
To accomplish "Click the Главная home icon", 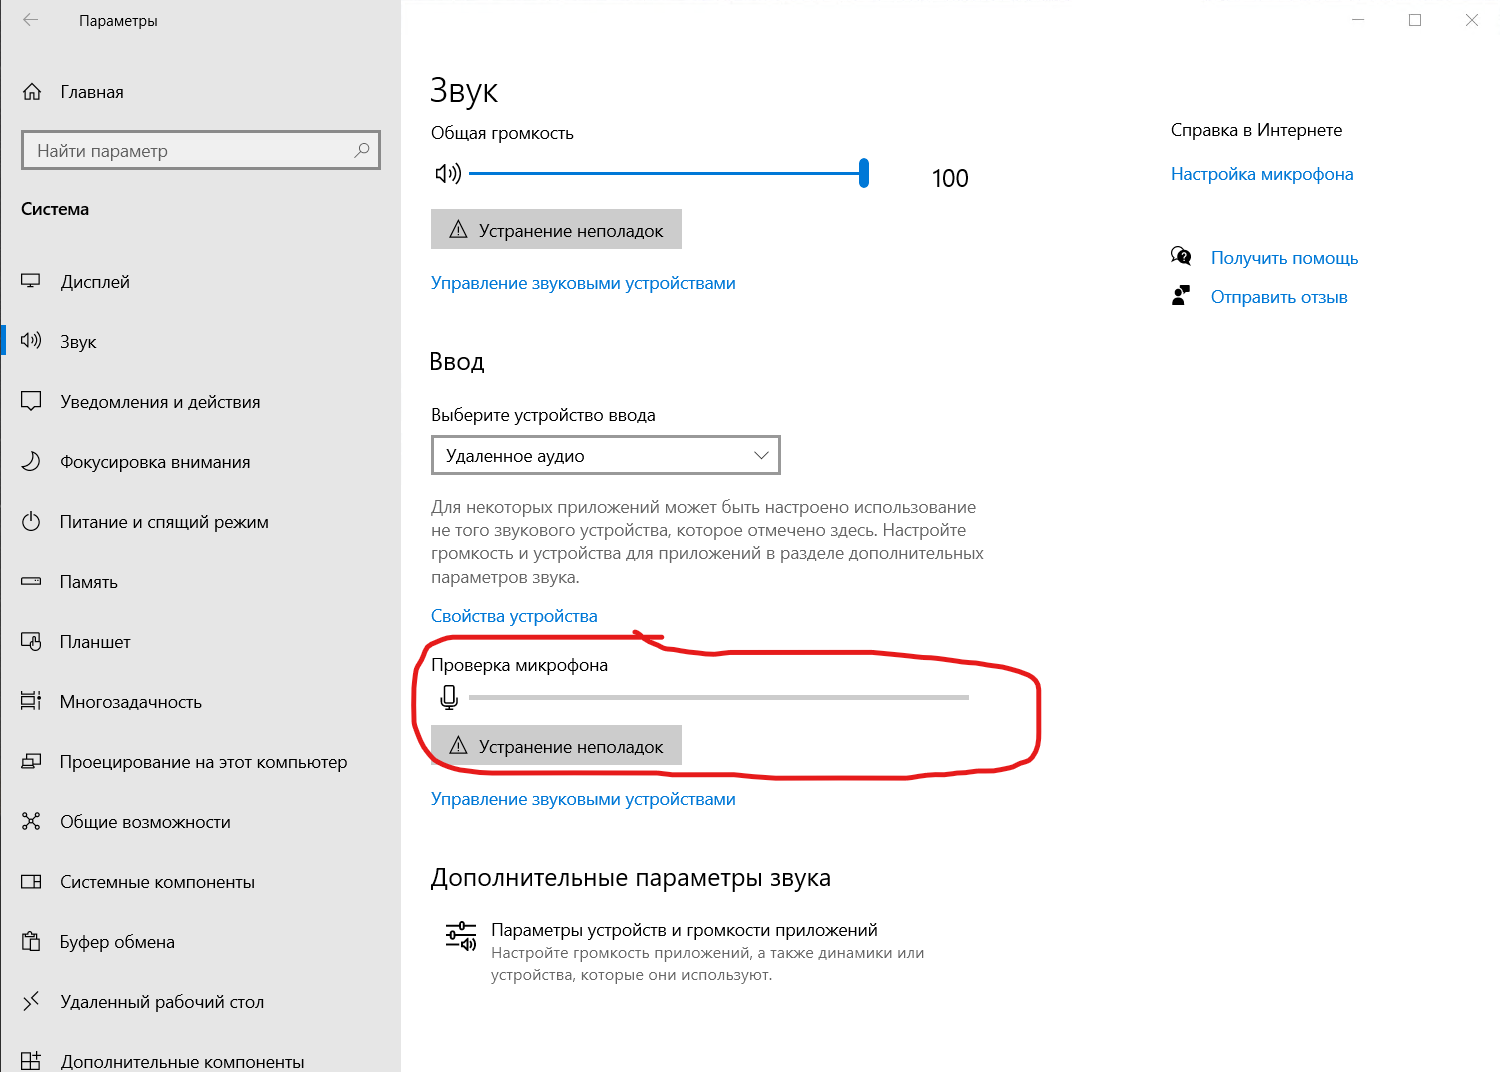I will [32, 92].
